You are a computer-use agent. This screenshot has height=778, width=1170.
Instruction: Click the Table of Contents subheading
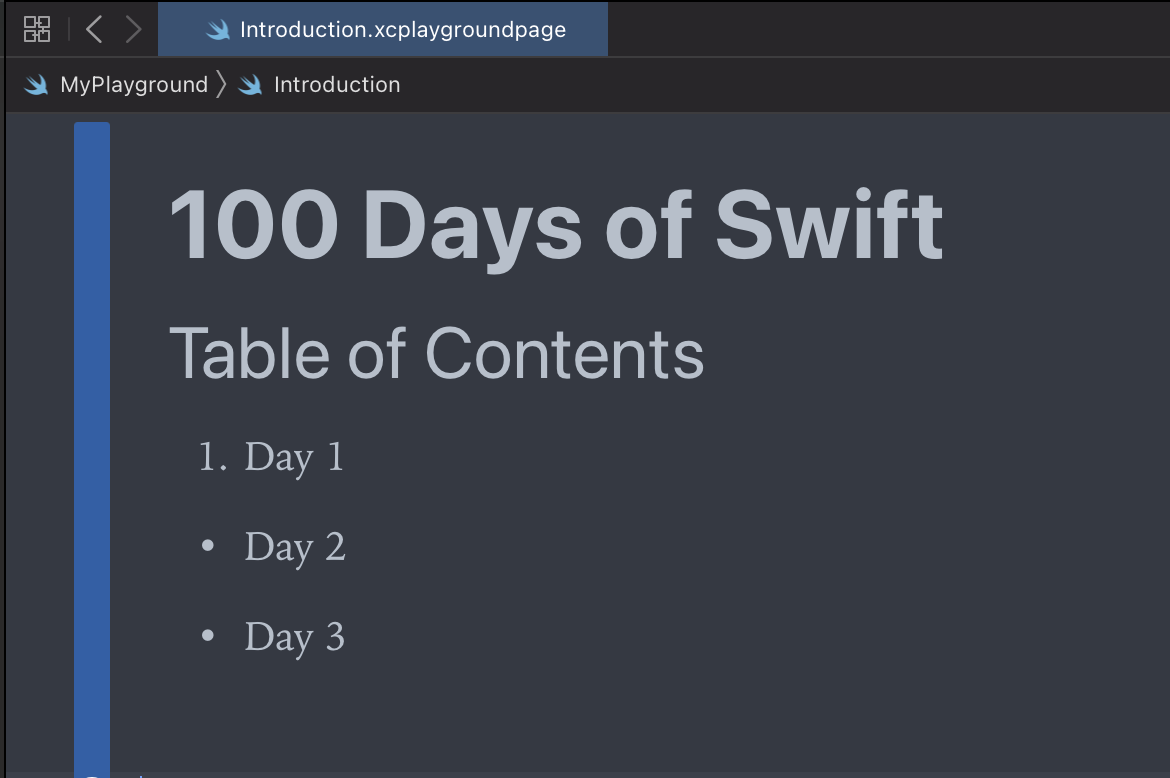click(437, 353)
